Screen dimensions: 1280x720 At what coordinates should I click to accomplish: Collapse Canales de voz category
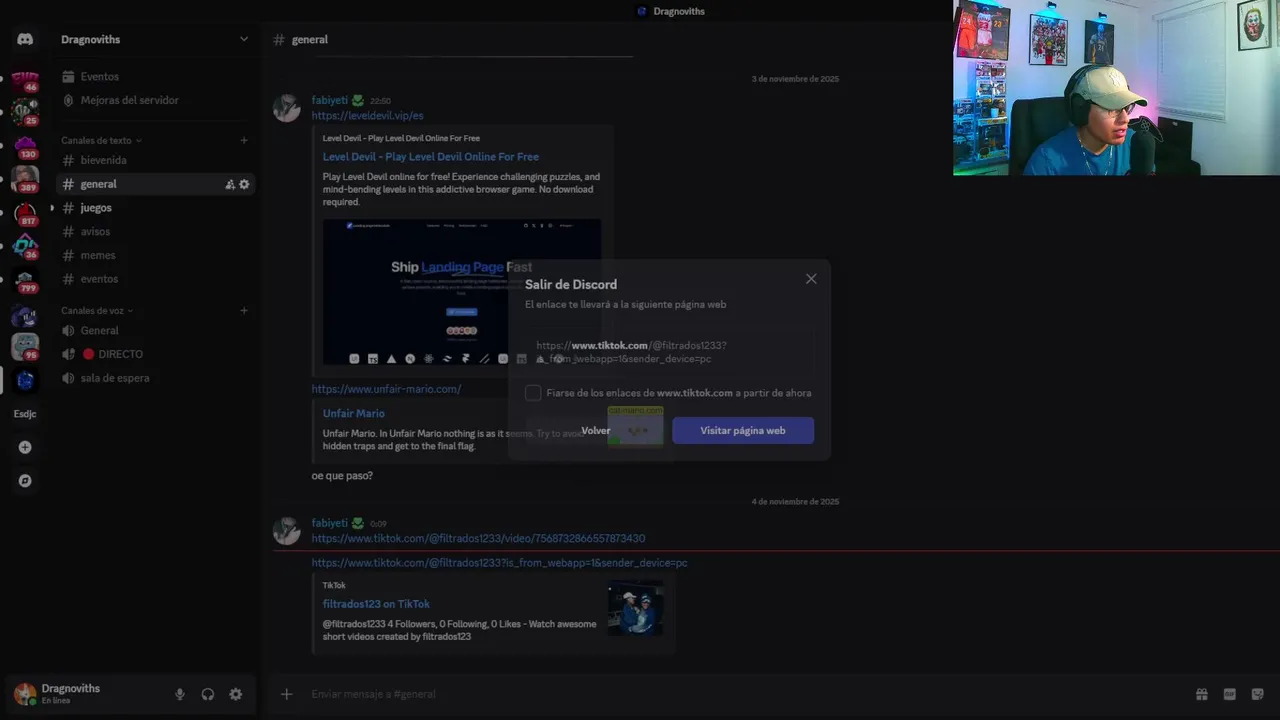tap(97, 311)
